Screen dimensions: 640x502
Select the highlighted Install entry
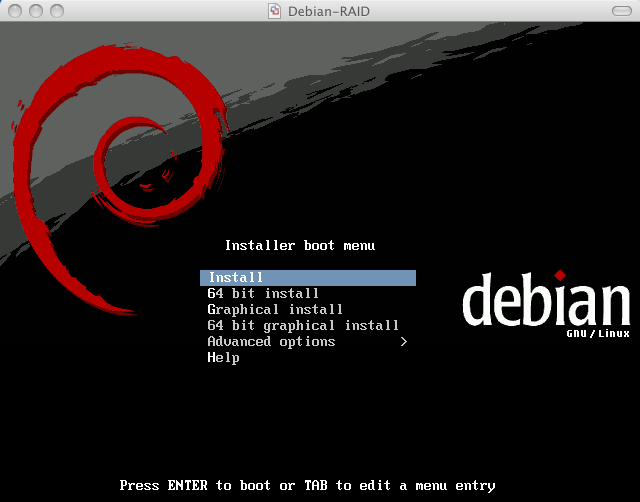tap(307, 278)
